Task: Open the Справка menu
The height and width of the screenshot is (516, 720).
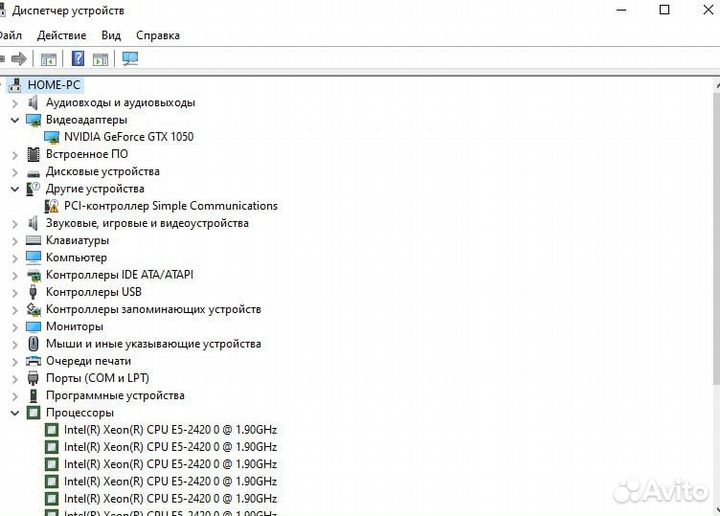Action: click(x=157, y=35)
